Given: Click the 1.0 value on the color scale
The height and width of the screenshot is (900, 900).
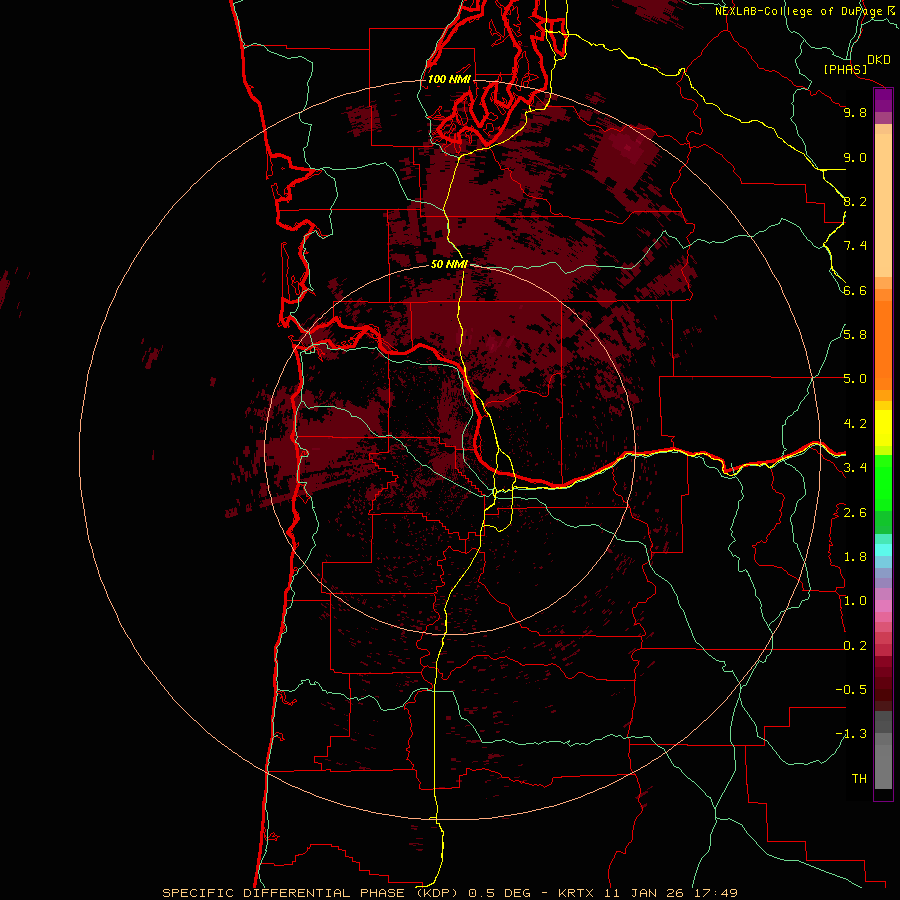Looking at the screenshot, I should coord(855,601).
